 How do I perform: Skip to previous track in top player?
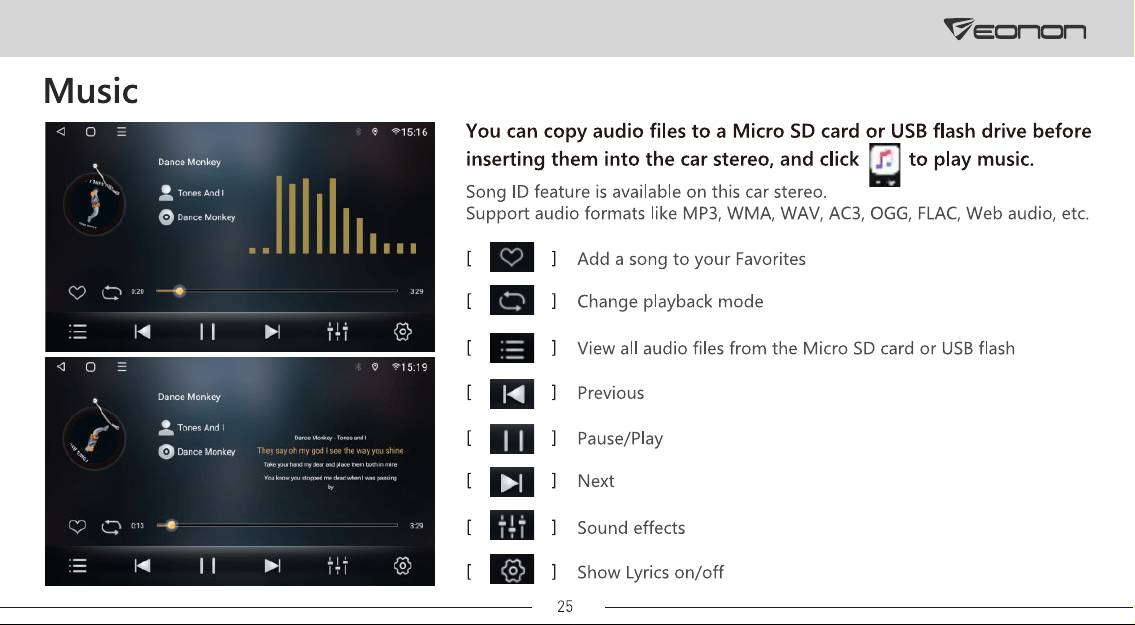pos(143,332)
